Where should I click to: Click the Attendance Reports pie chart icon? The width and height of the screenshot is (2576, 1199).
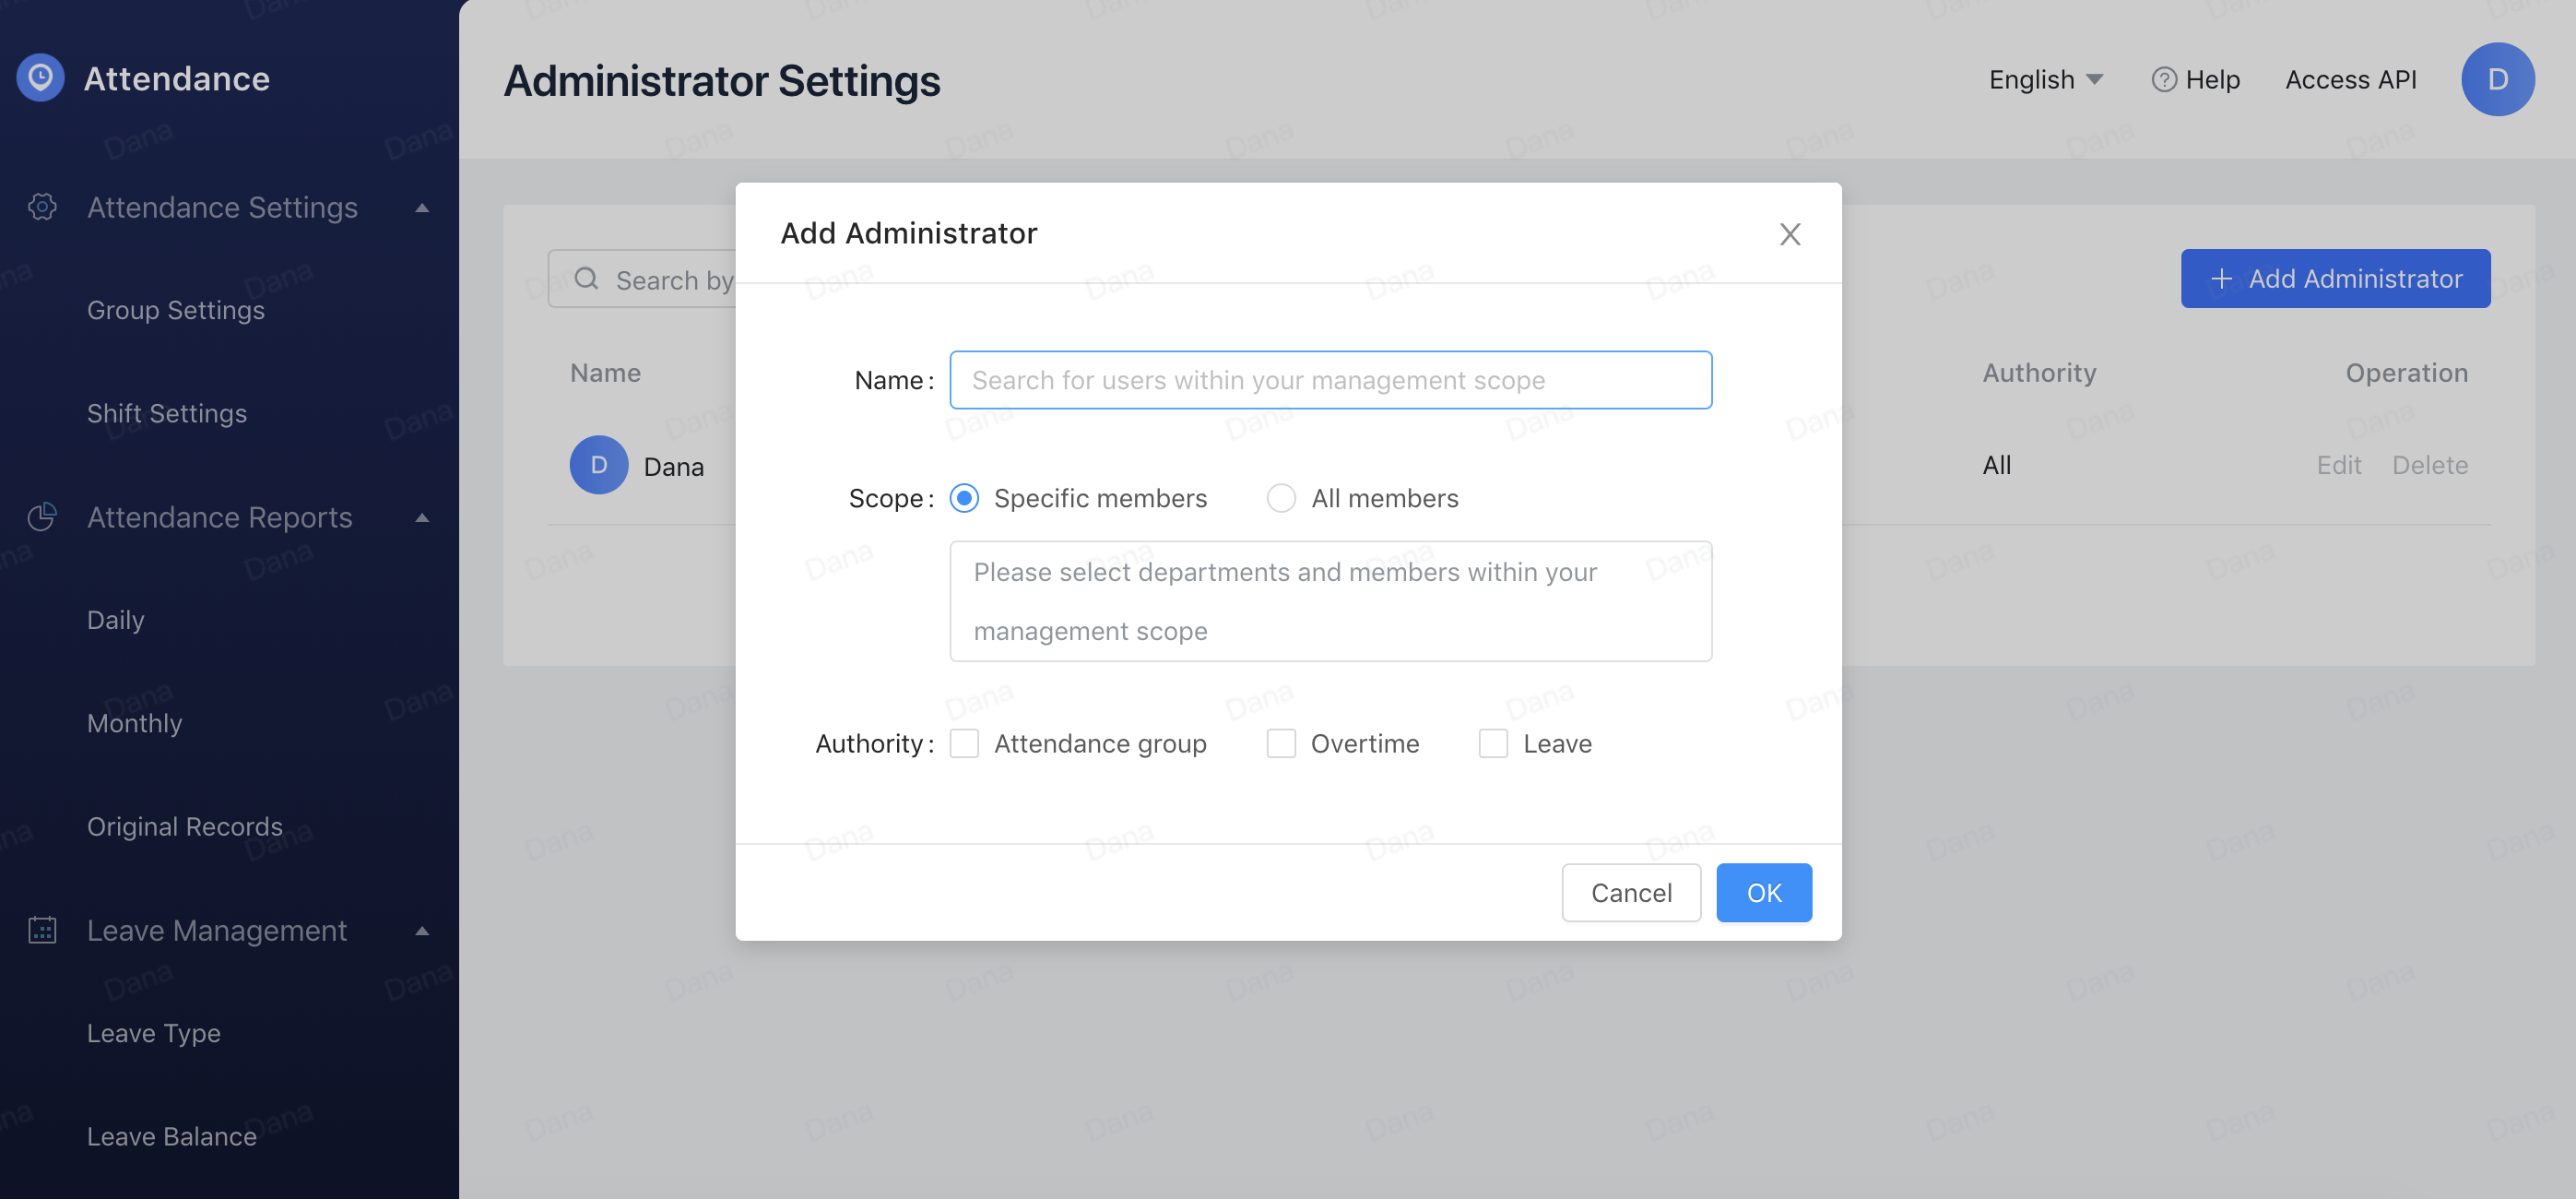click(42, 517)
